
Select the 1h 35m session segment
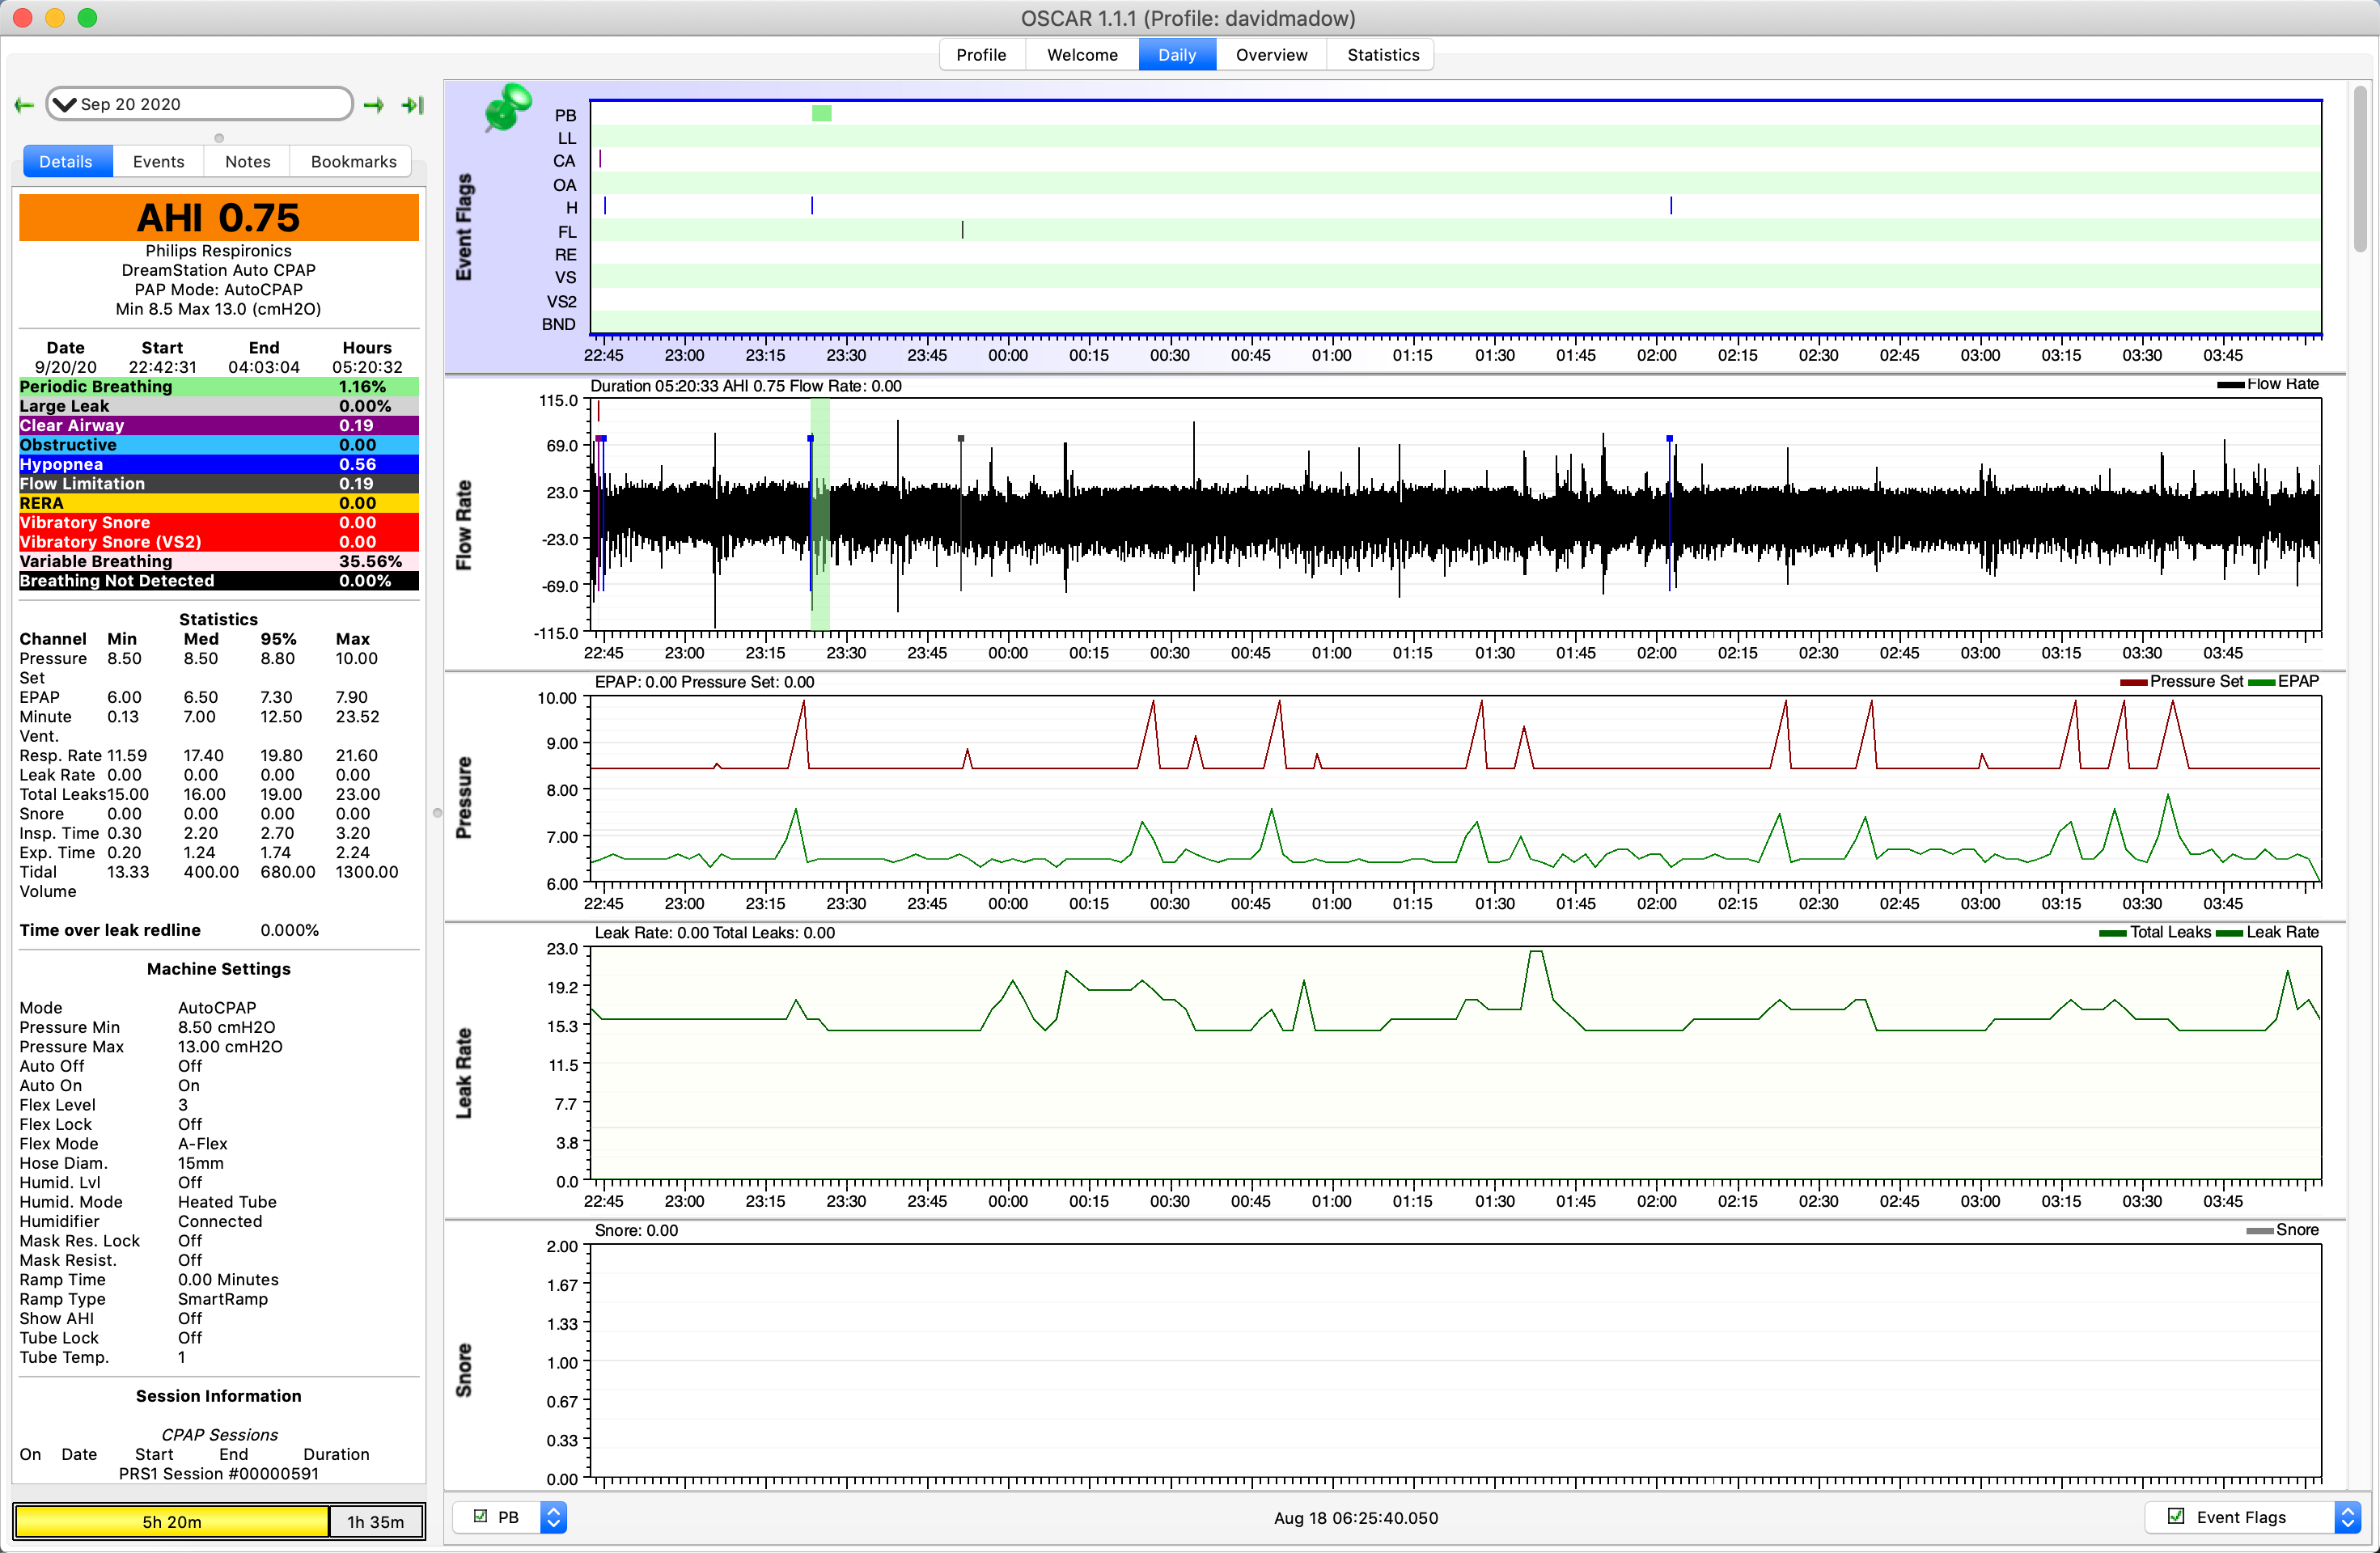point(376,1521)
